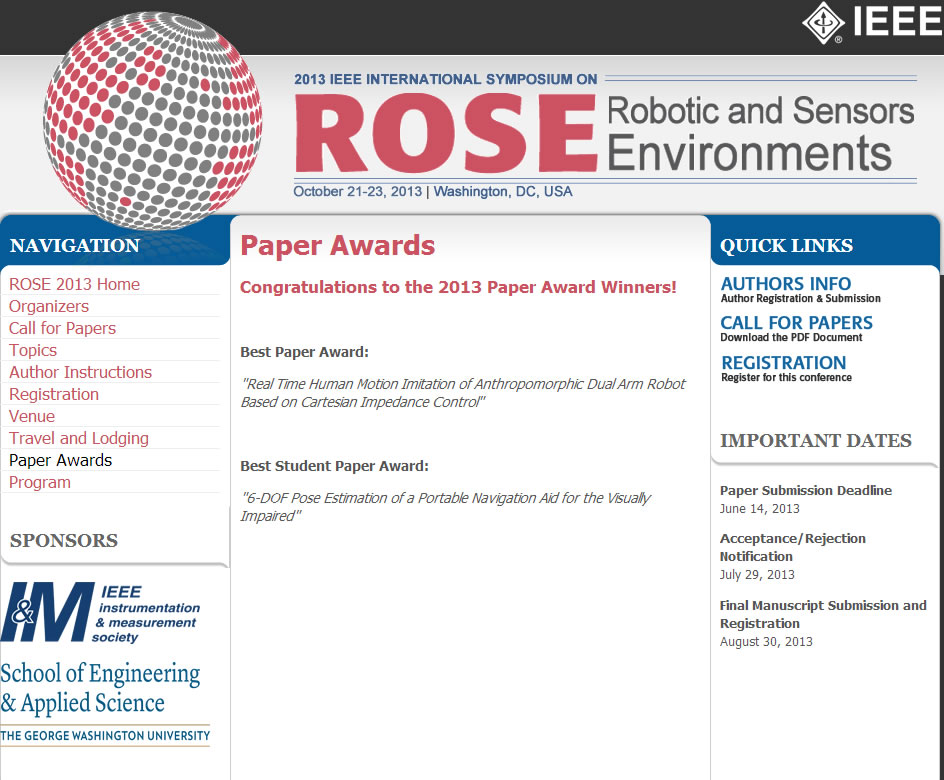The width and height of the screenshot is (944, 780).
Task: Click the July 29, 2013 date
Action: point(757,575)
